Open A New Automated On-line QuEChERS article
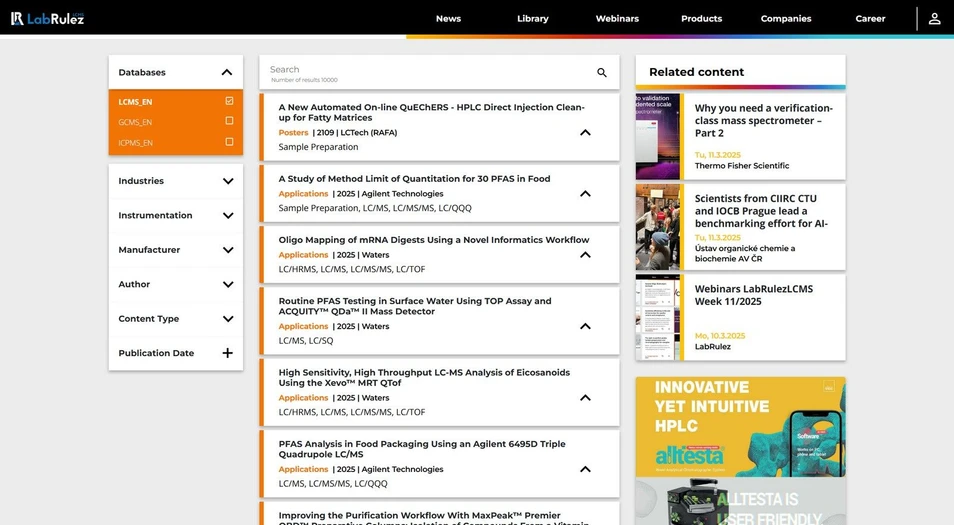954x525 pixels. (x=431, y=113)
